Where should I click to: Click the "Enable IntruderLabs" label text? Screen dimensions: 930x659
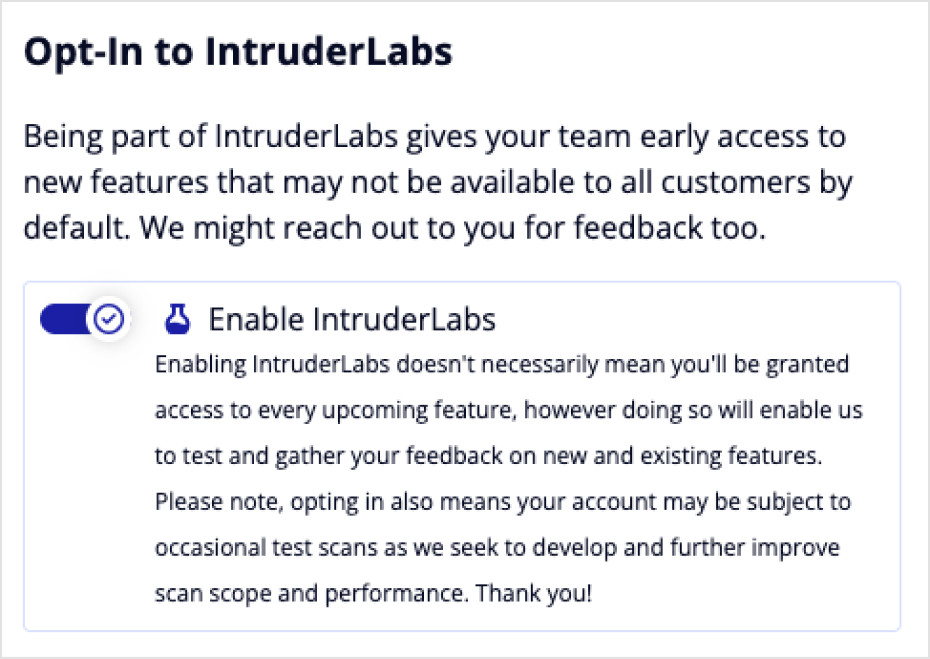point(352,319)
